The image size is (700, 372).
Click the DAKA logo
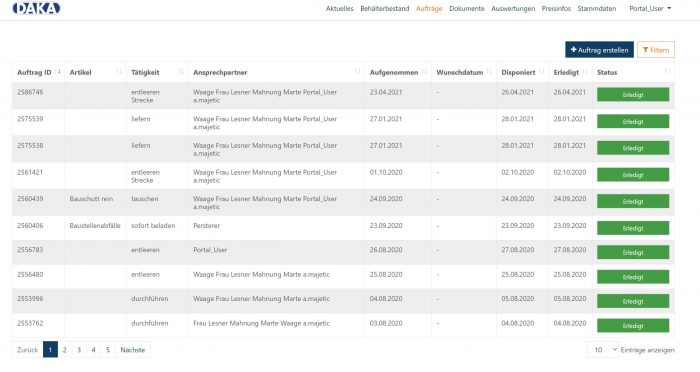coord(36,8)
